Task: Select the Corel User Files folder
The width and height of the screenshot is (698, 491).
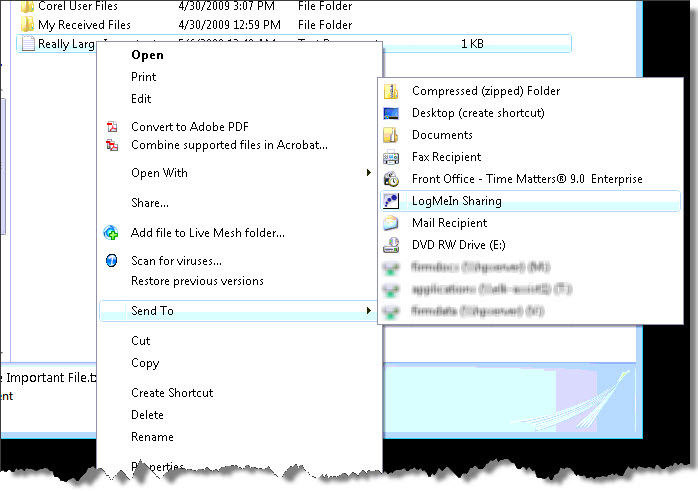Action: pyautogui.click(x=77, y=6)
